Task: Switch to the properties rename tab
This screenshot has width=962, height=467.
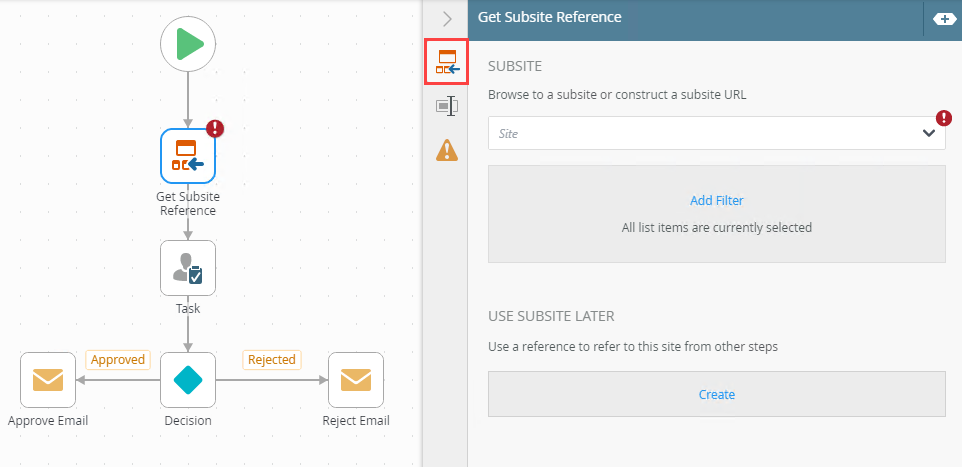Action: [x=446, y=106]
